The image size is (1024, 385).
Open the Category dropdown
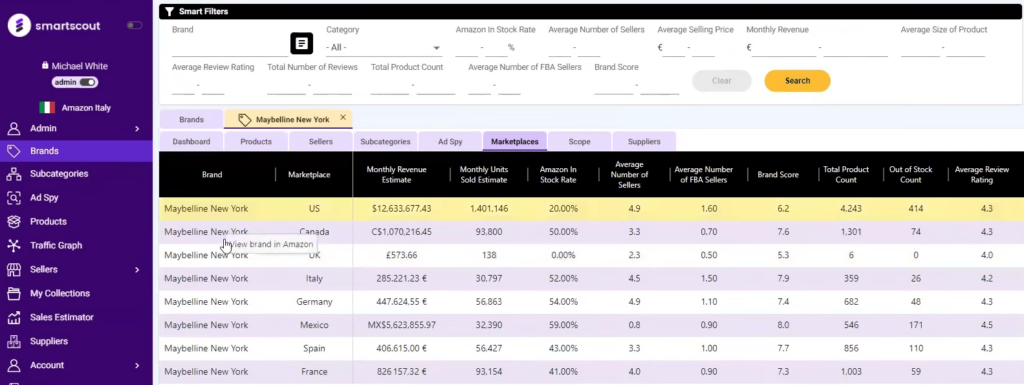point(384,48)
